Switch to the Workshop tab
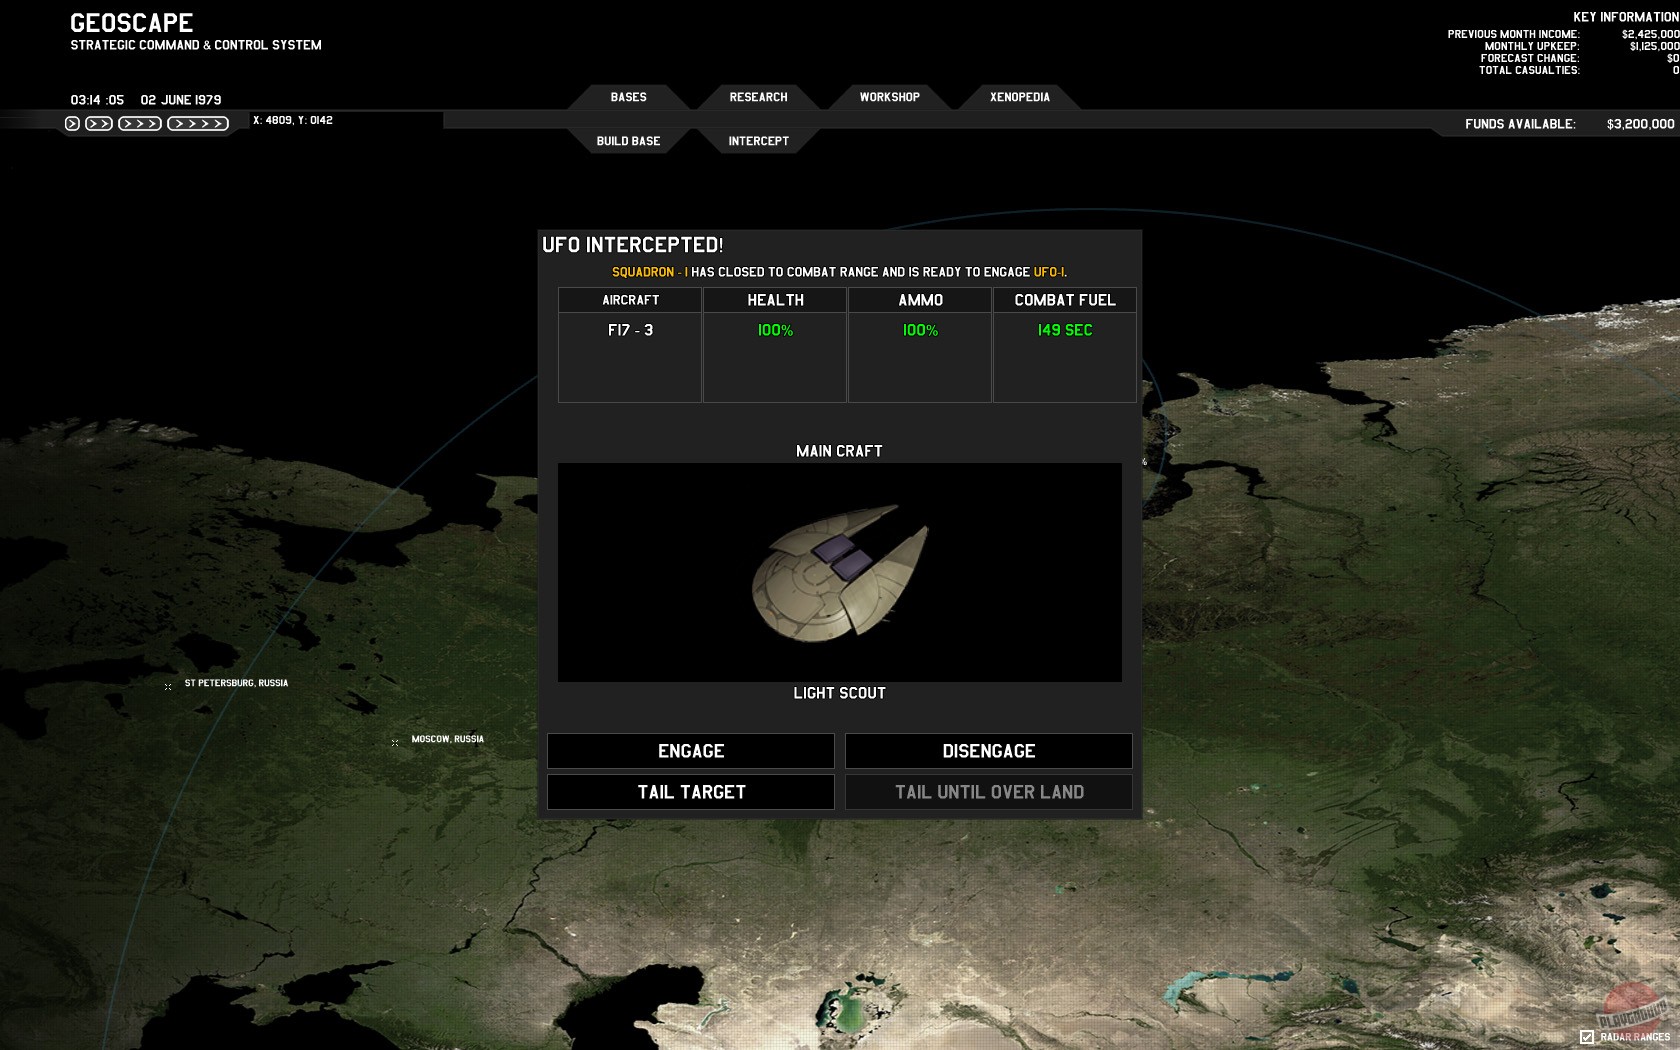 click(x=889, y=97)
